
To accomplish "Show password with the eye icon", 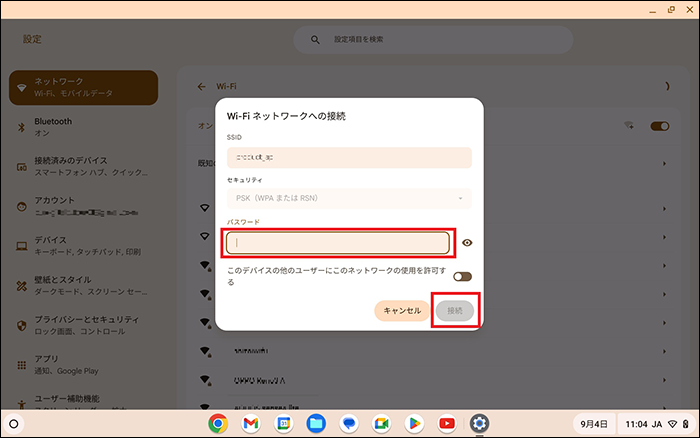I will click(x=467, y=243).
